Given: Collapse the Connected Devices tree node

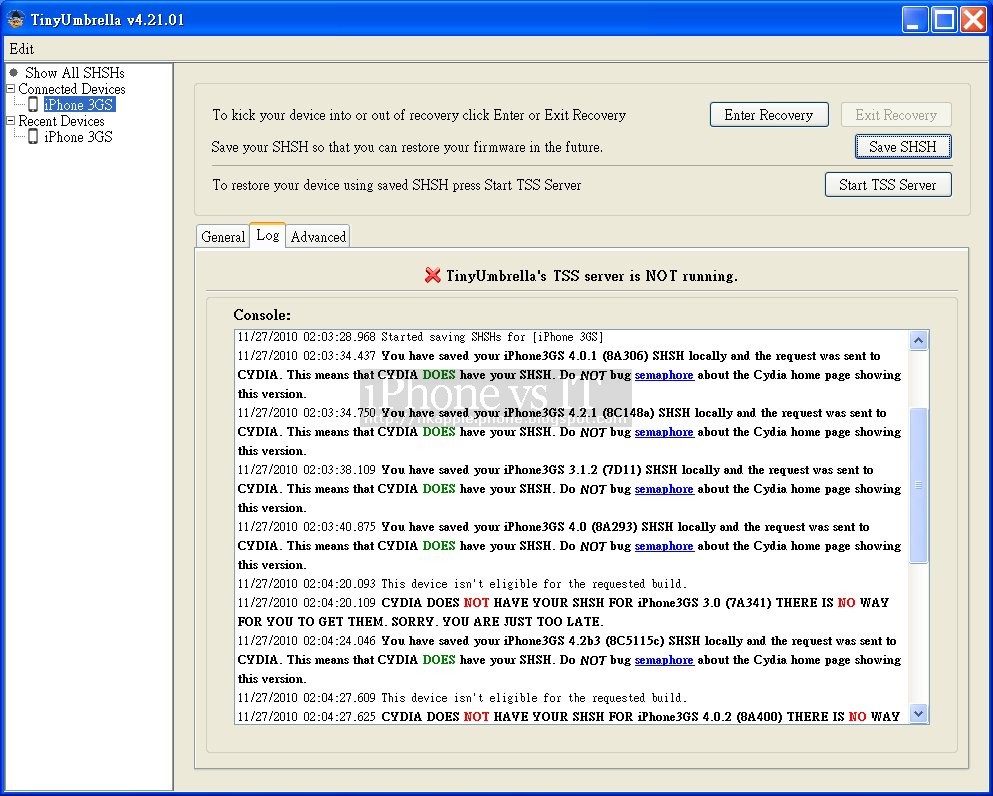Looking at the screenshot, I should [x=10, y=89].
